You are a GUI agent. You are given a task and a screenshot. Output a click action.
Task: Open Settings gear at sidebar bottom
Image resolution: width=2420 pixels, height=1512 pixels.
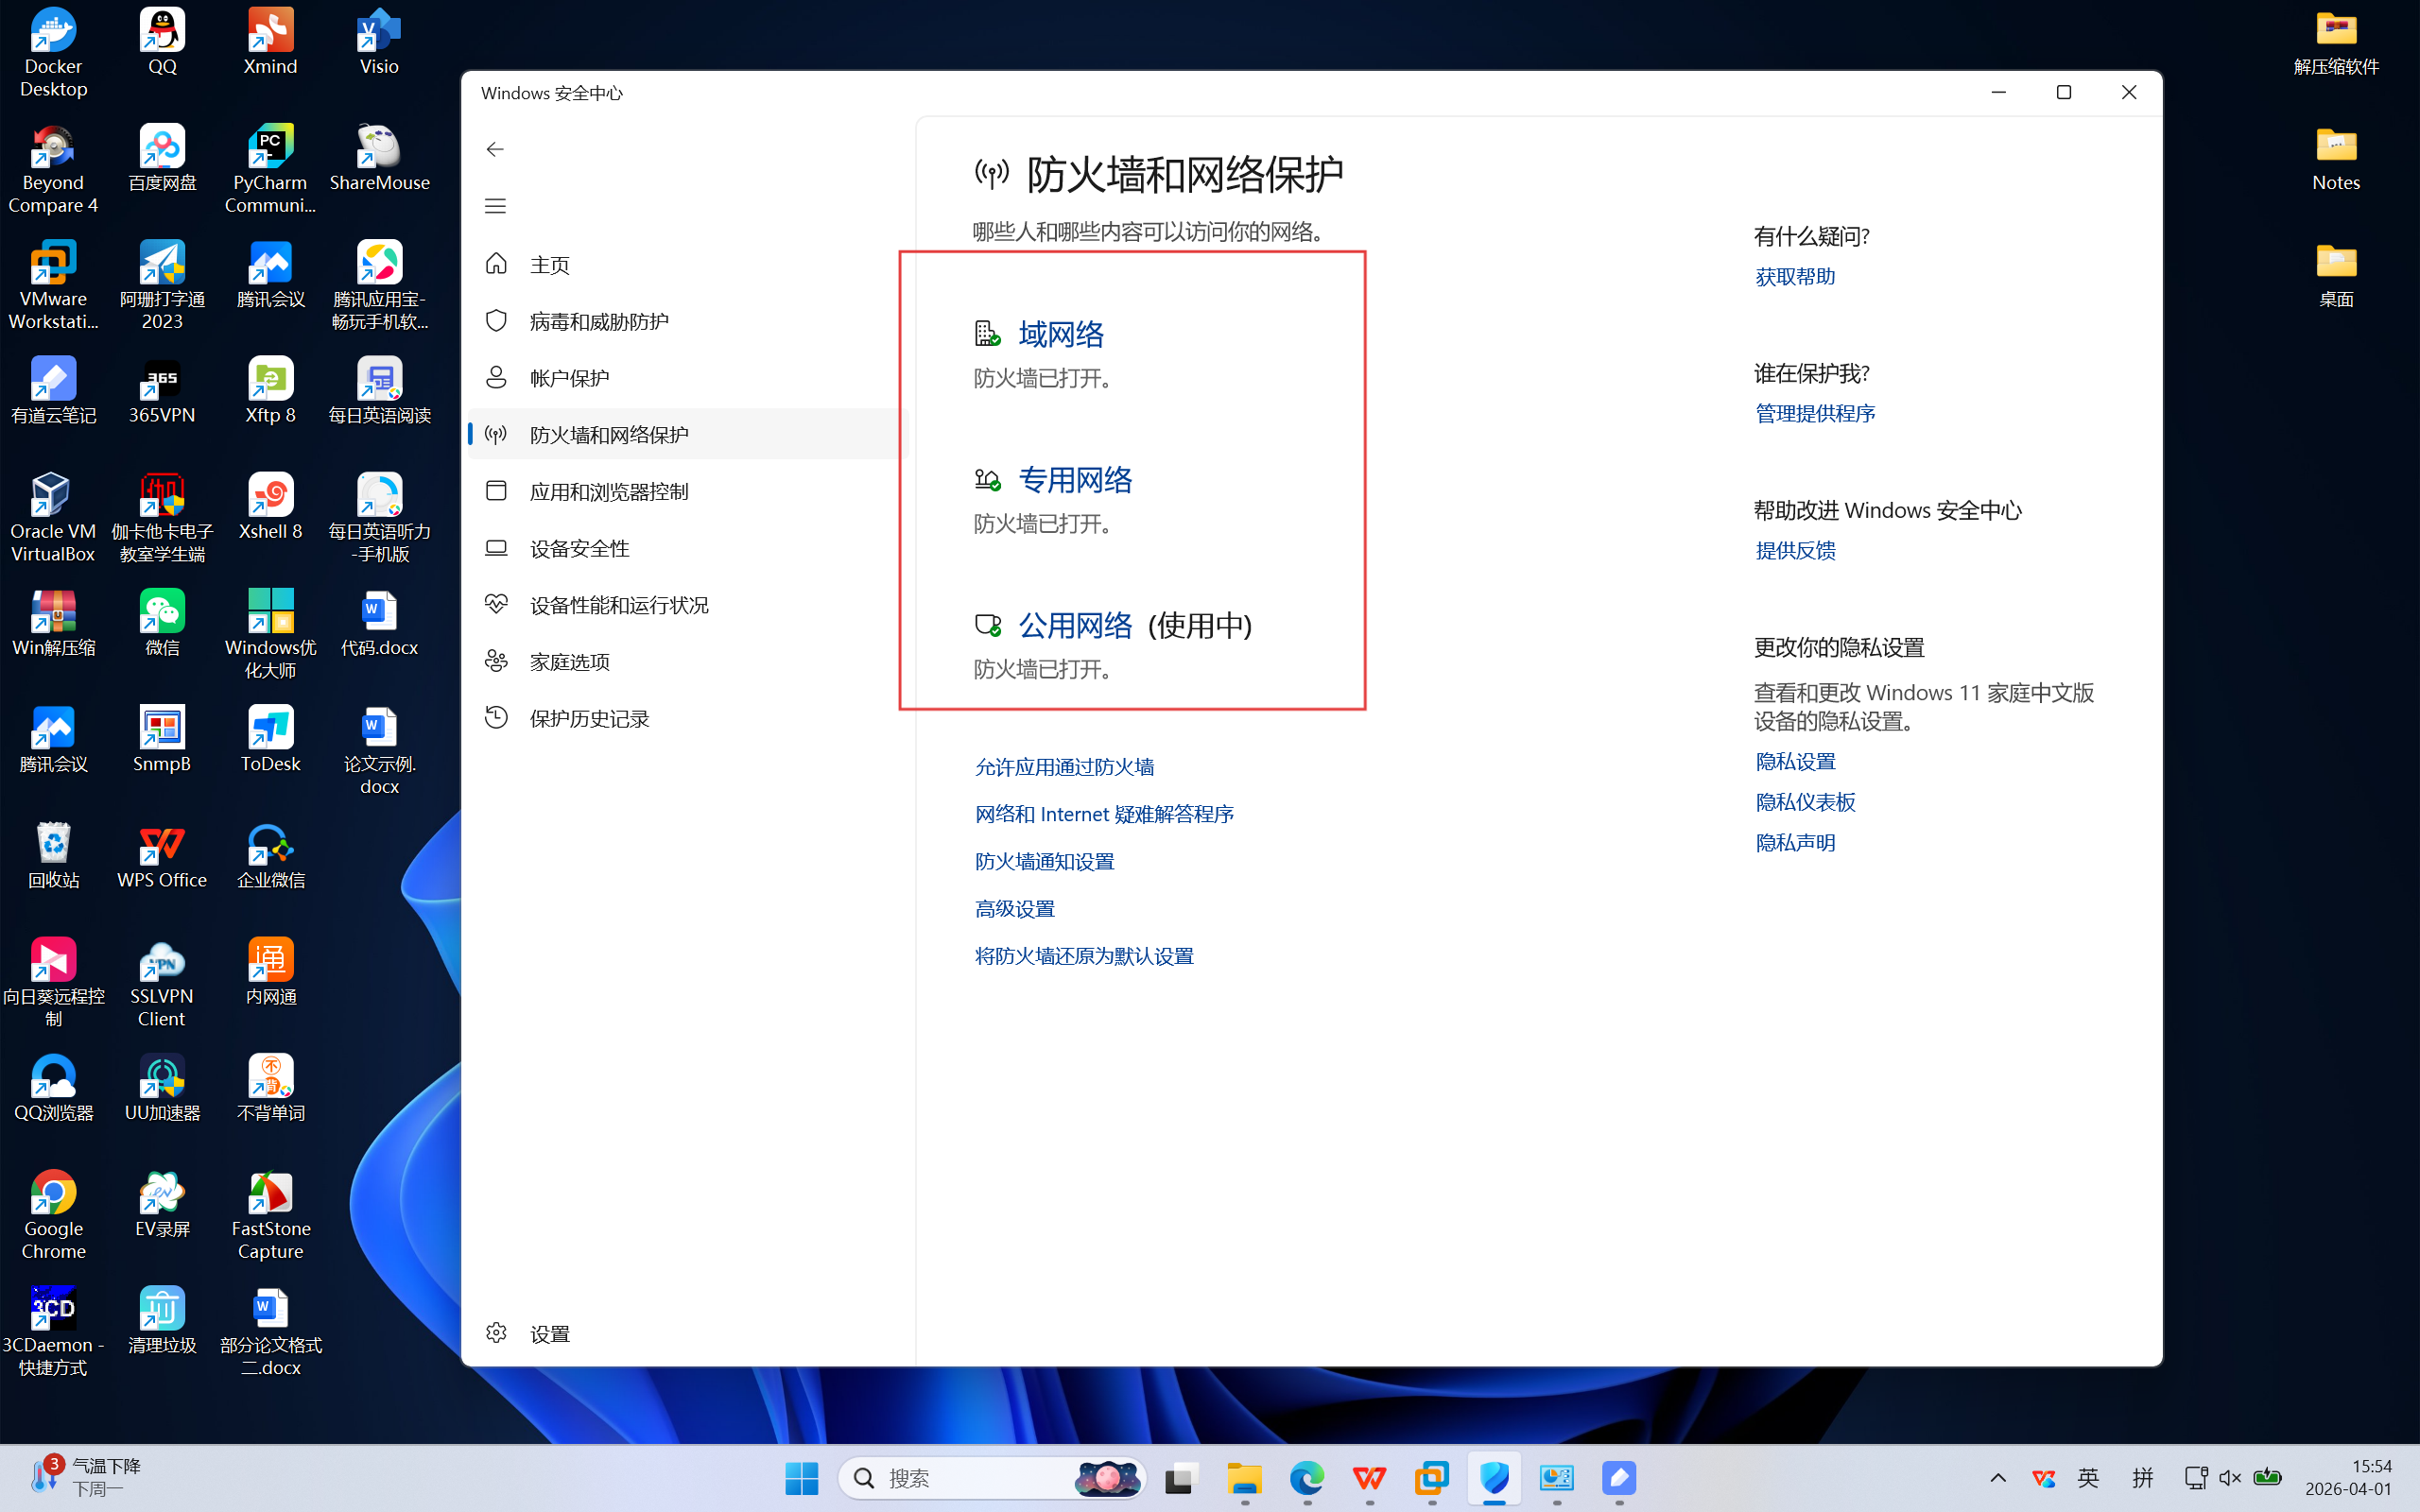coord(496,1332)
